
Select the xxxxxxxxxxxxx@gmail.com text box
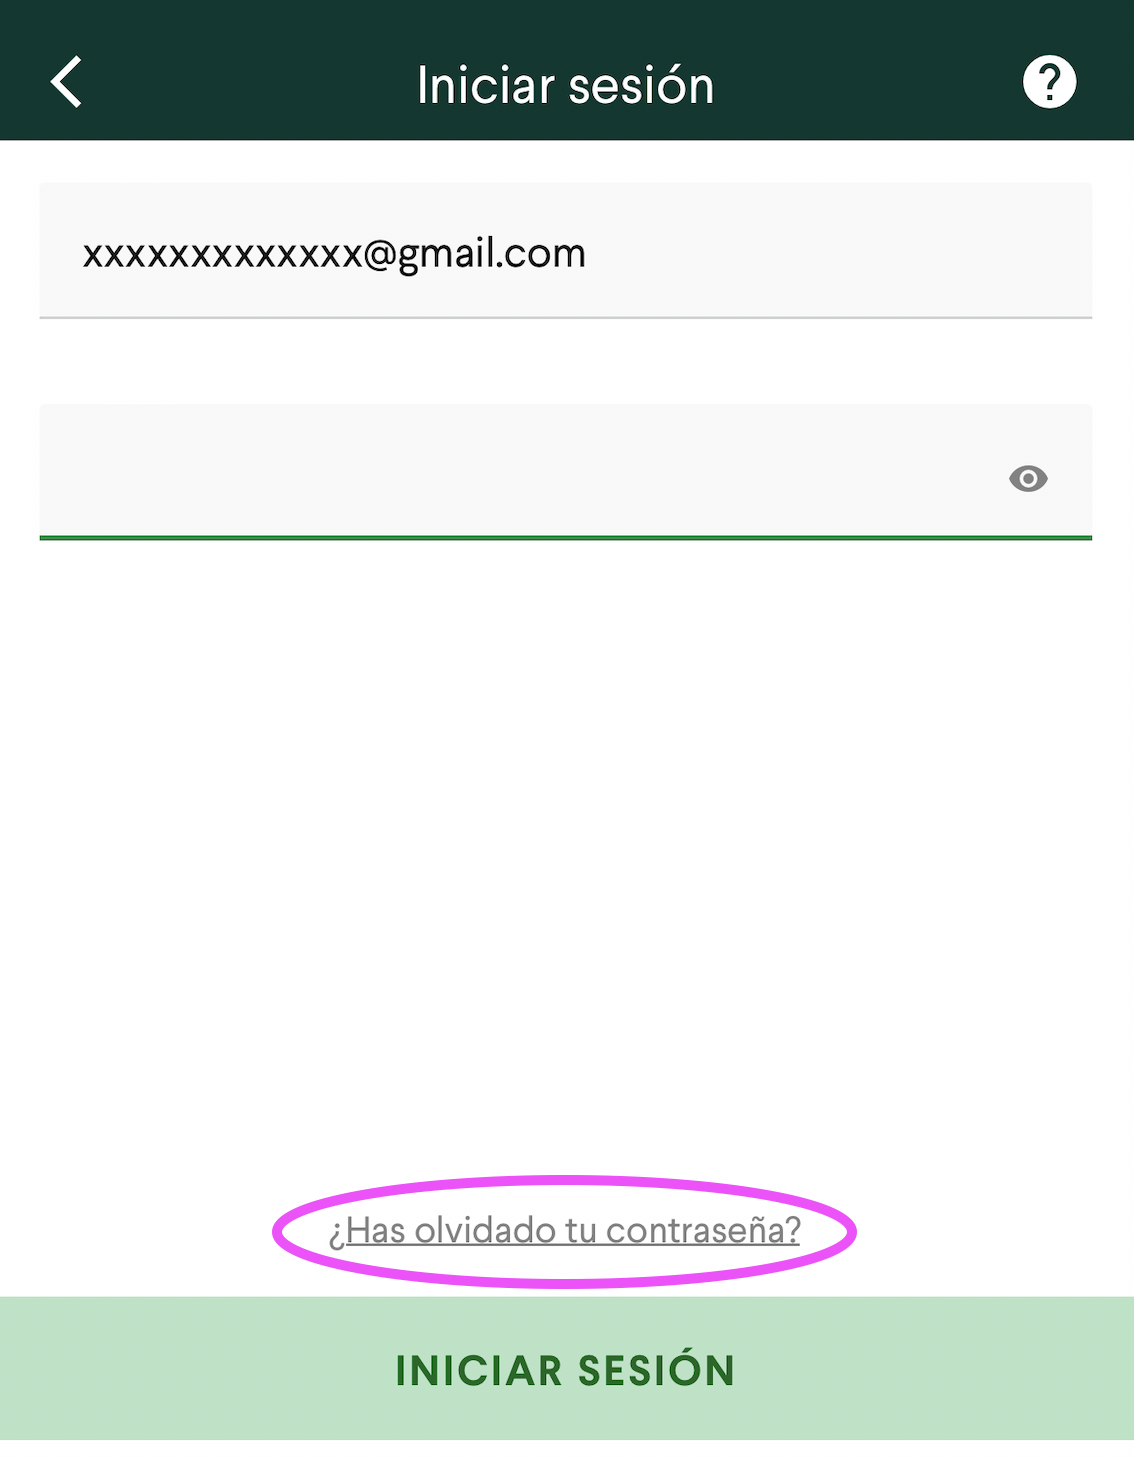(566, 251)
